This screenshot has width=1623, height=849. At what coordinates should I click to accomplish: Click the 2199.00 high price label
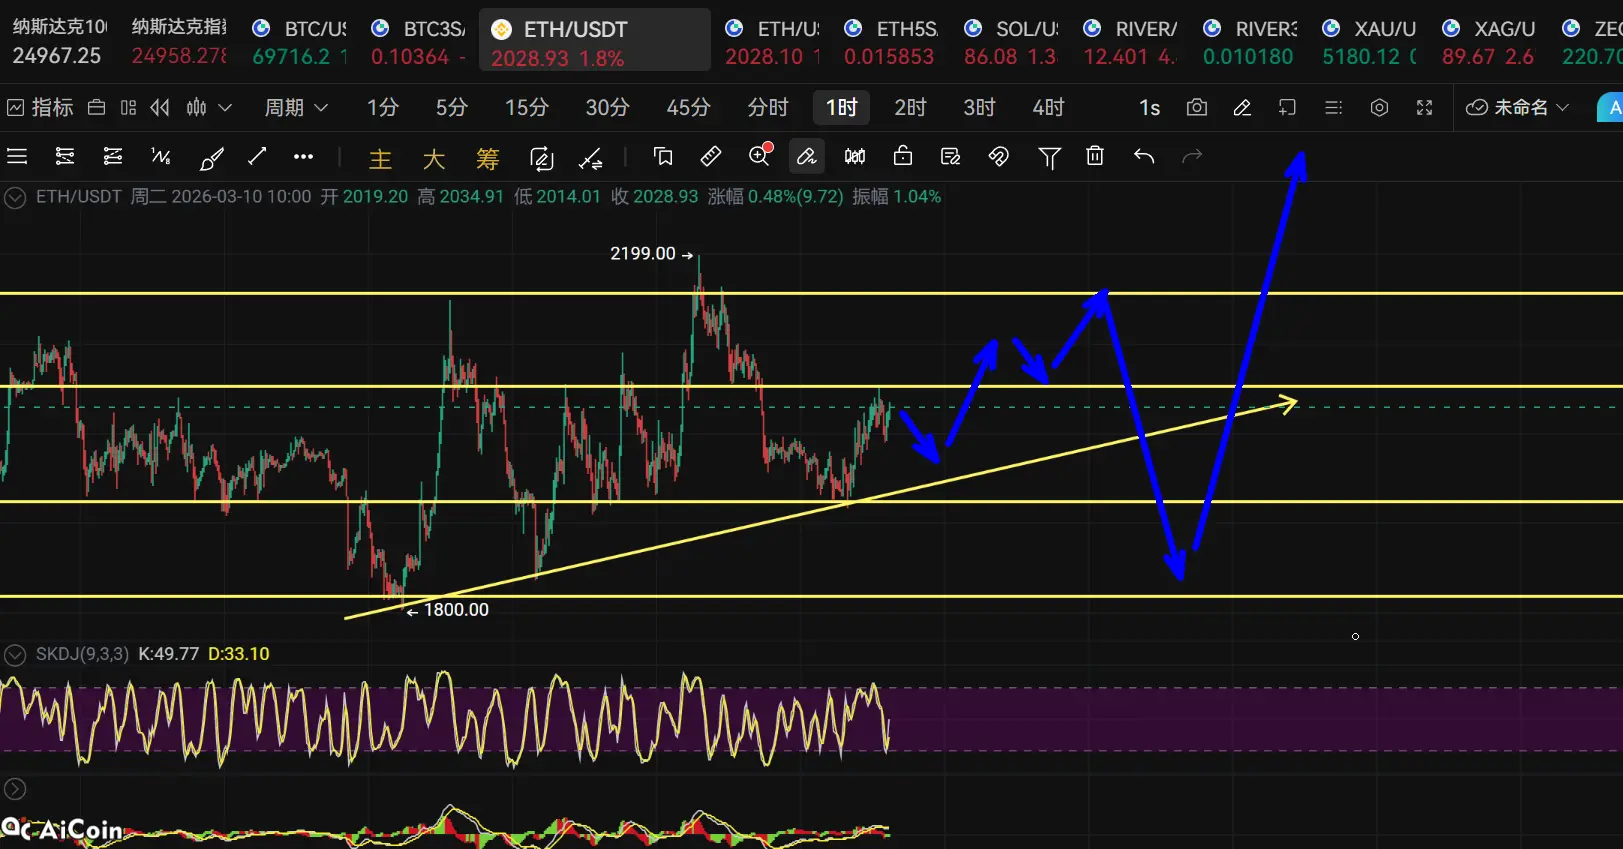[x=643, y=254]
